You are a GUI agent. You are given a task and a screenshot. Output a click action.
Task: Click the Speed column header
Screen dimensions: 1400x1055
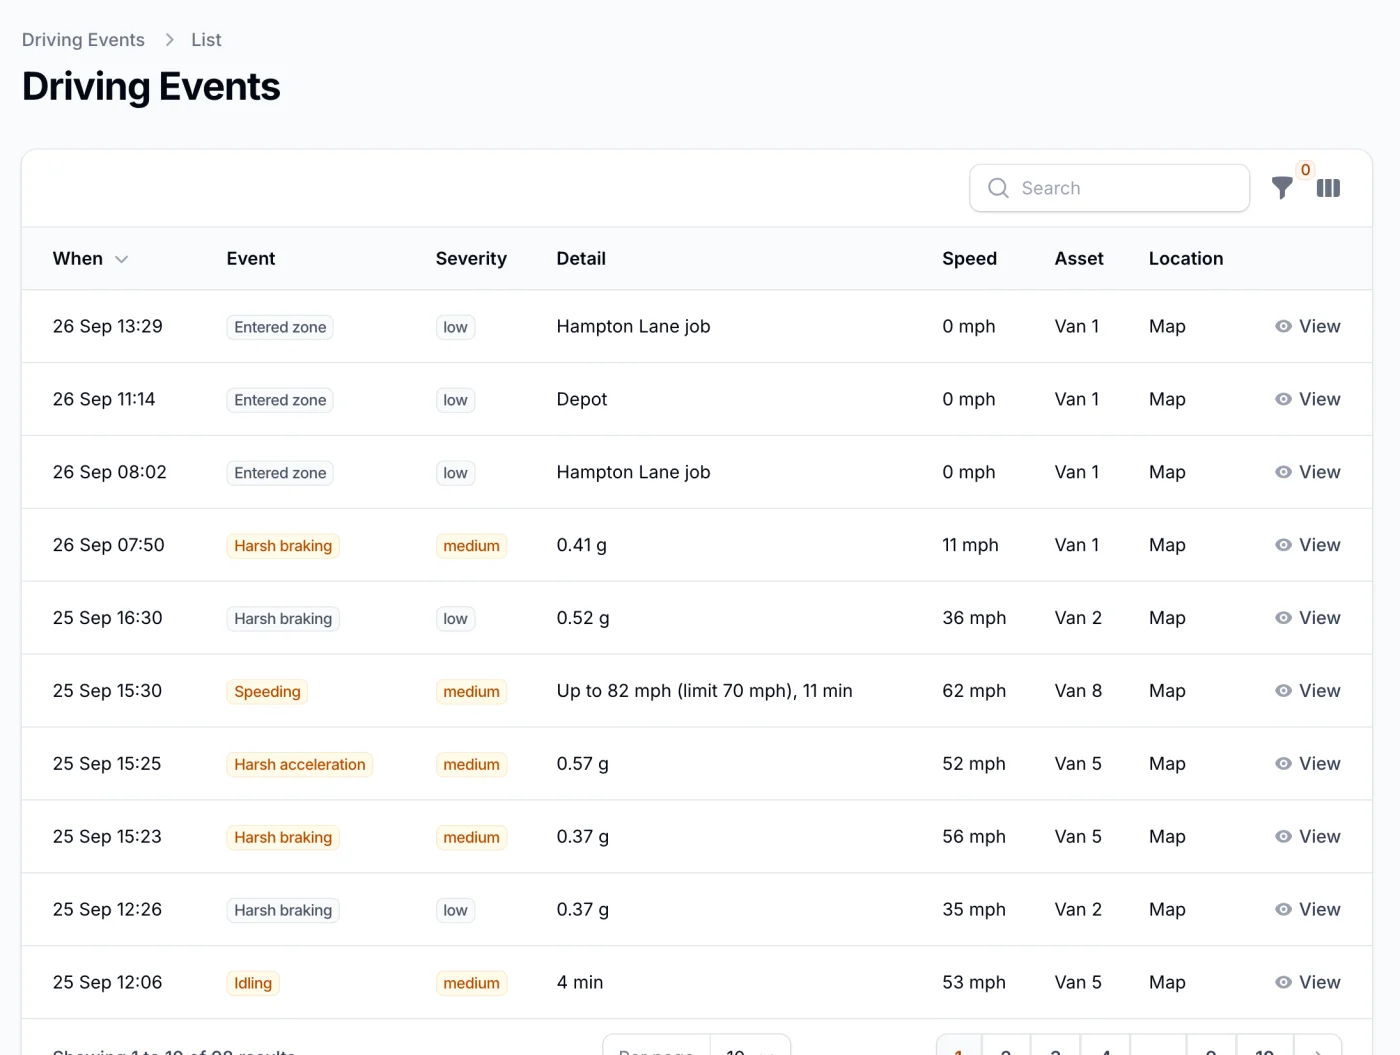point(969,259)
